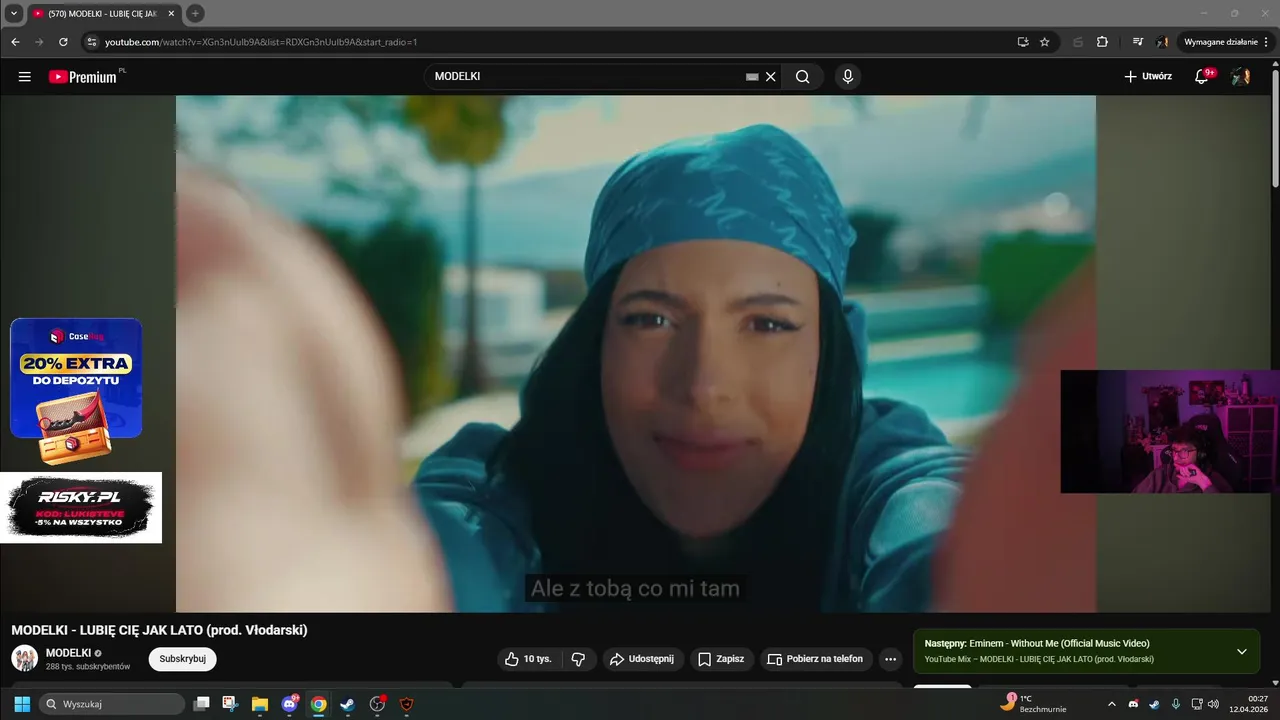Install app icon in address bar
This screenshot has height=720, width=1280.
pyautogui.click(x=1022, y=42)
